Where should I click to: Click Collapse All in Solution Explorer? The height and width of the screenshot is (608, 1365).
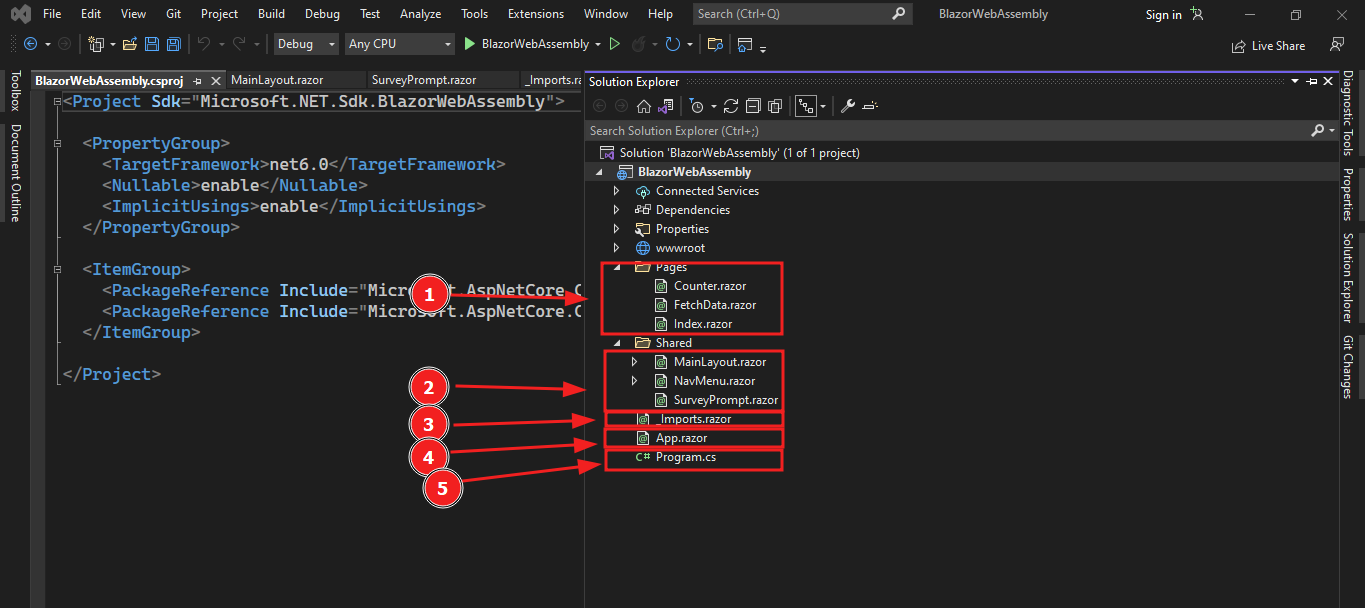[x=753, y=106]
